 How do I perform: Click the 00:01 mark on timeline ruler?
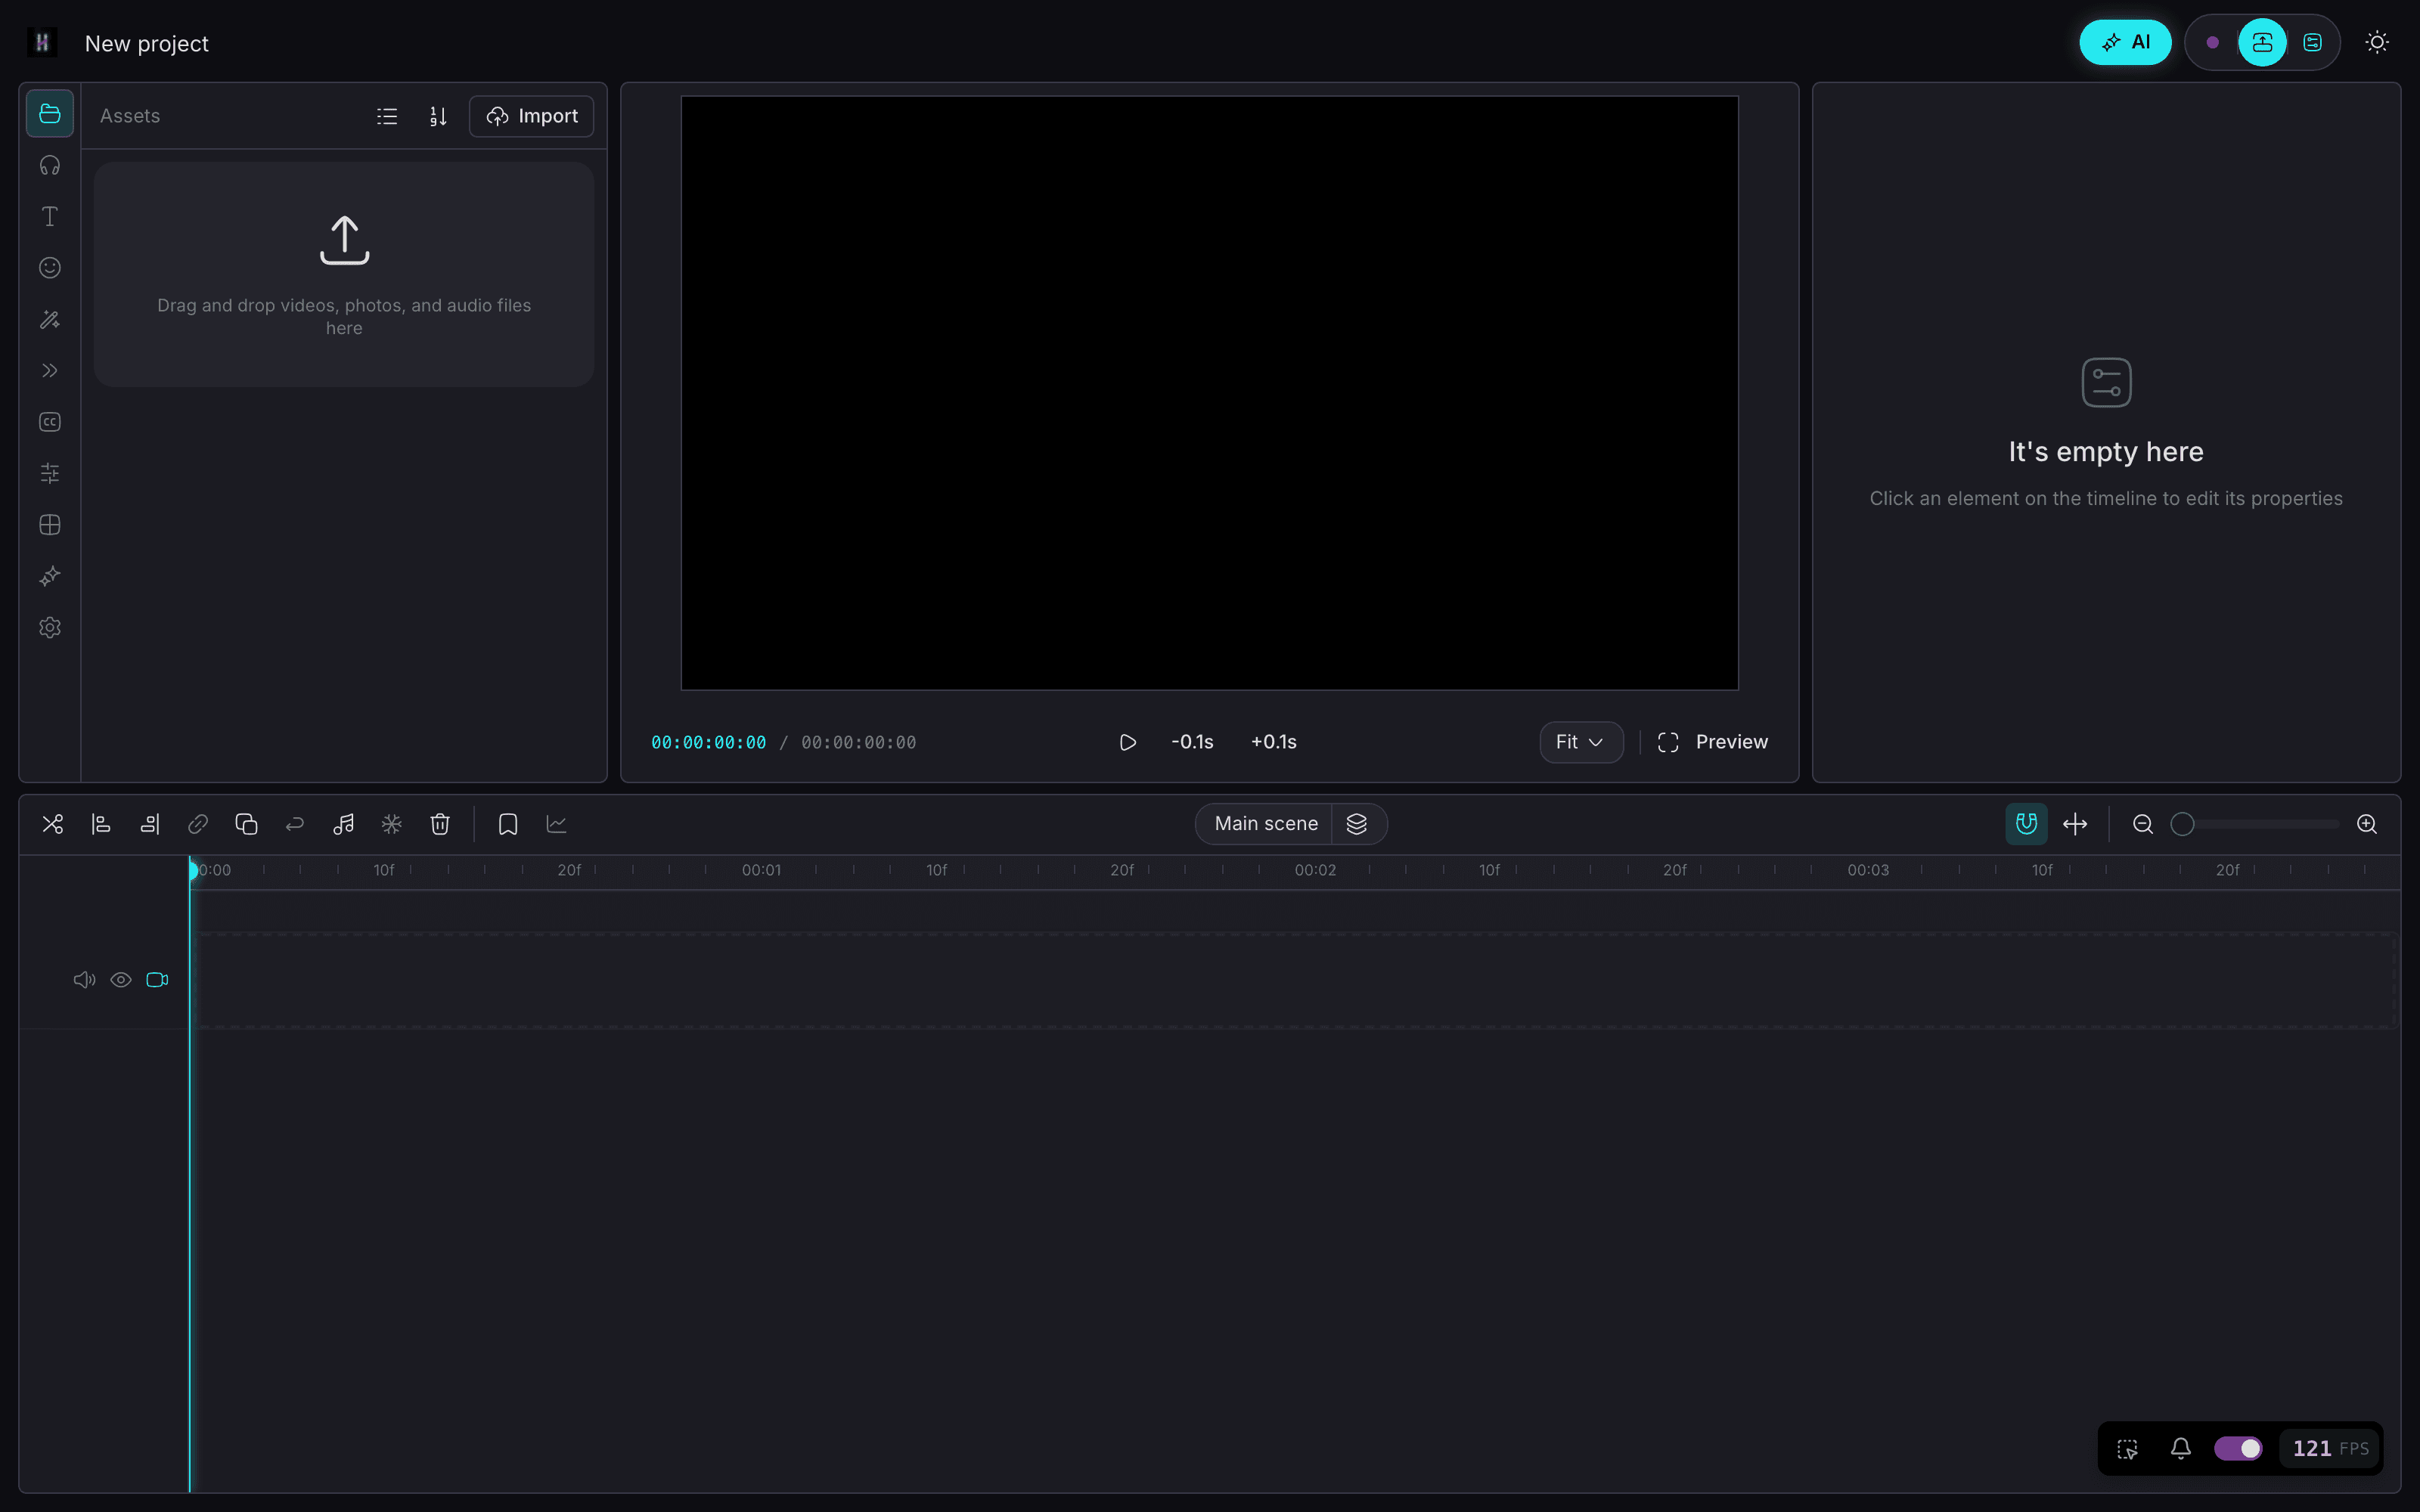tap(761, 870)
